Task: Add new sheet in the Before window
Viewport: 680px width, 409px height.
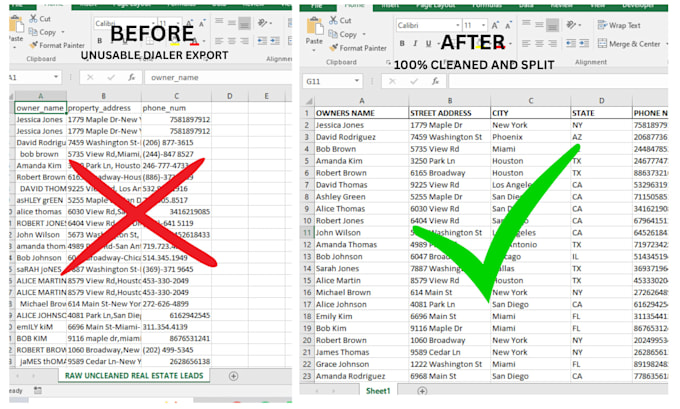Action: coord(233,376)
